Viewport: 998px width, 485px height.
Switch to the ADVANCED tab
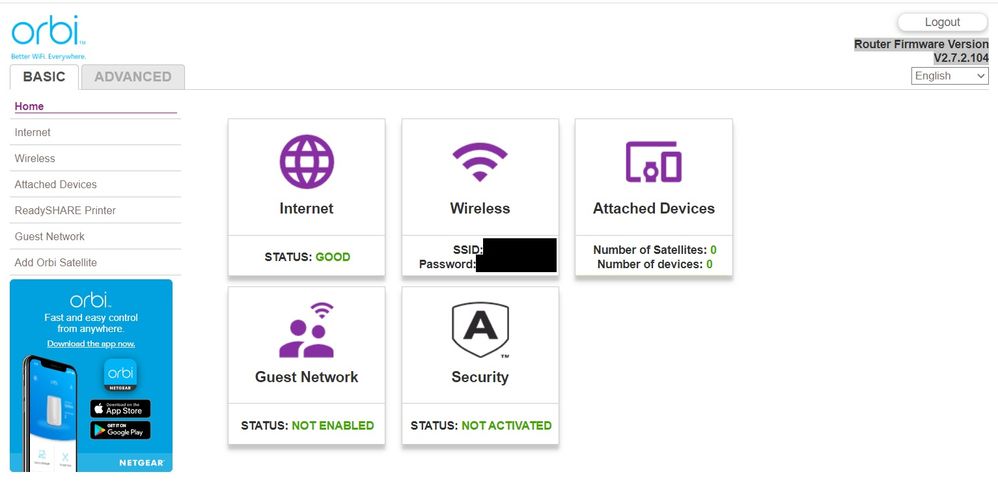point(133,77)
